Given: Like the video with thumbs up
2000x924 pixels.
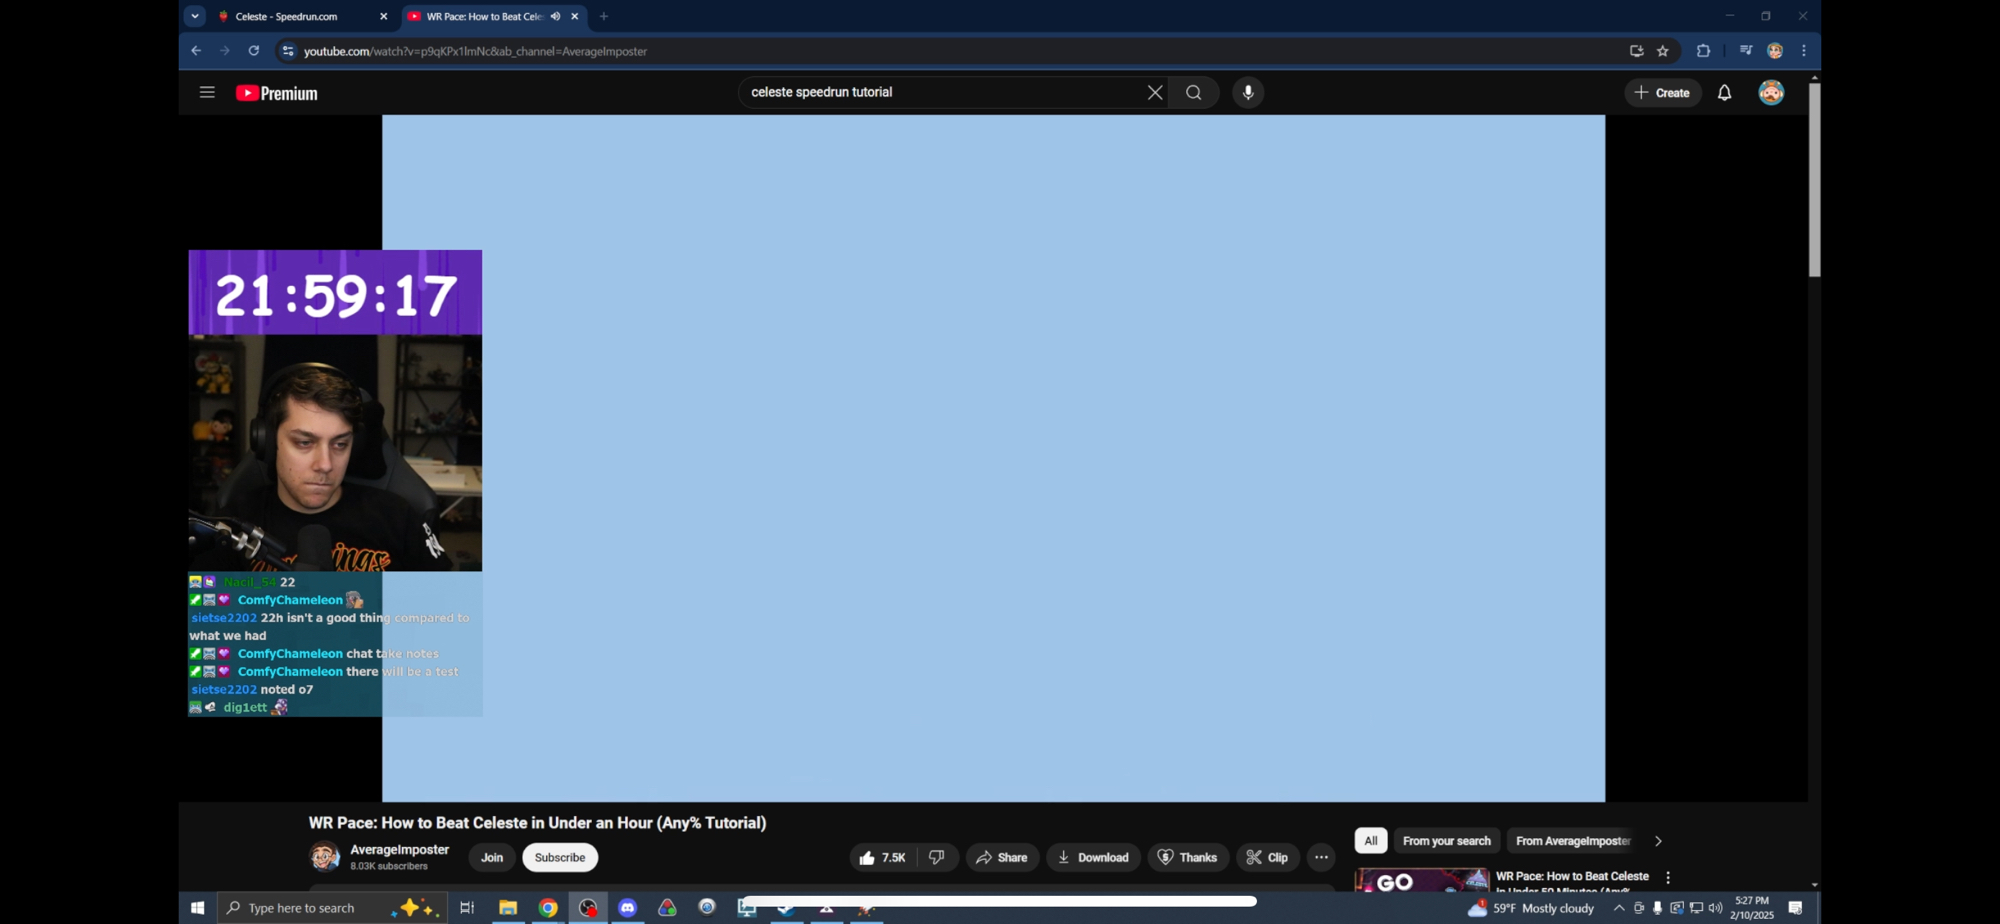Looking at the screenshot, I should (882, 858).
